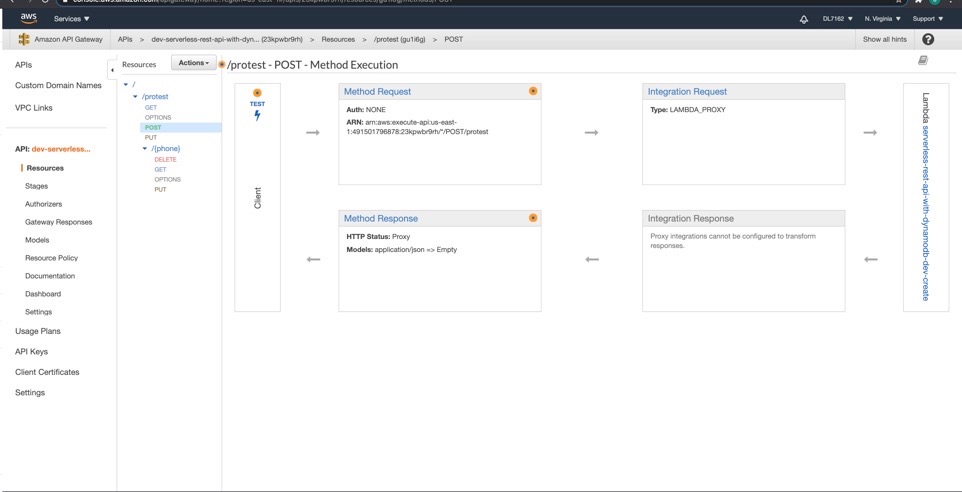Open Client Certificates section
The width and height of the screenshot is (962, 492).
click(47, 372)
